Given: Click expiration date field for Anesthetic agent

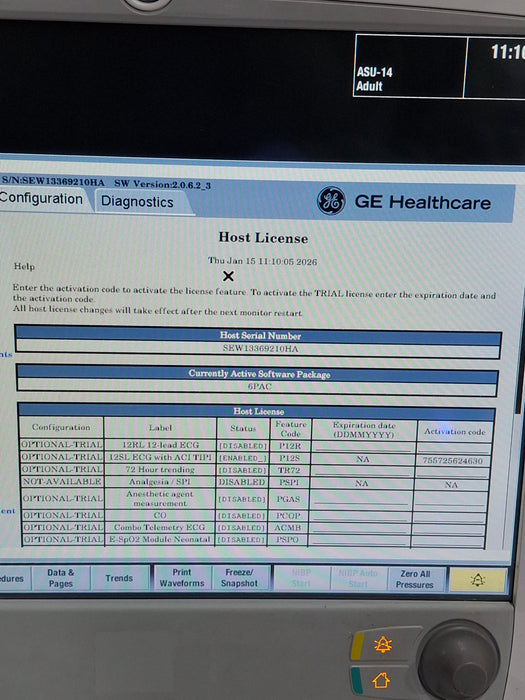Looking at the screenshot, I should tap(361, 499).
